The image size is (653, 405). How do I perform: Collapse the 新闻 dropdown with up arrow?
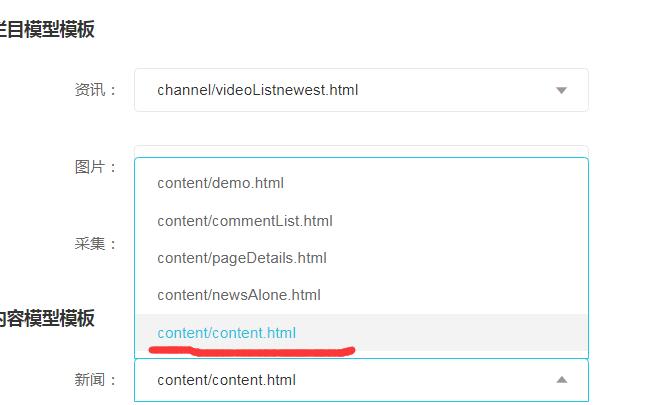pyautogui.click(x=561, y=380)
